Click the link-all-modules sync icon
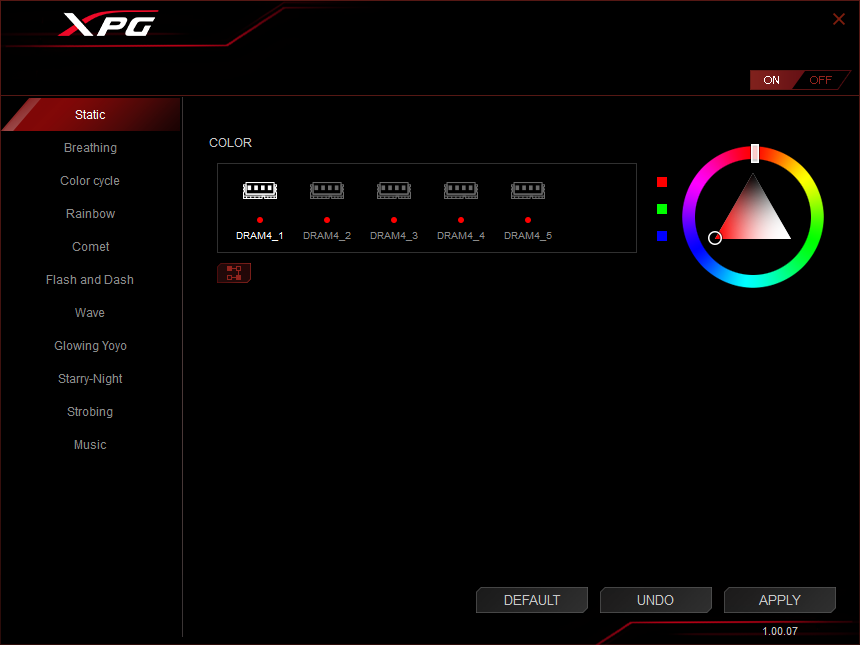 [x=234, y=273]
